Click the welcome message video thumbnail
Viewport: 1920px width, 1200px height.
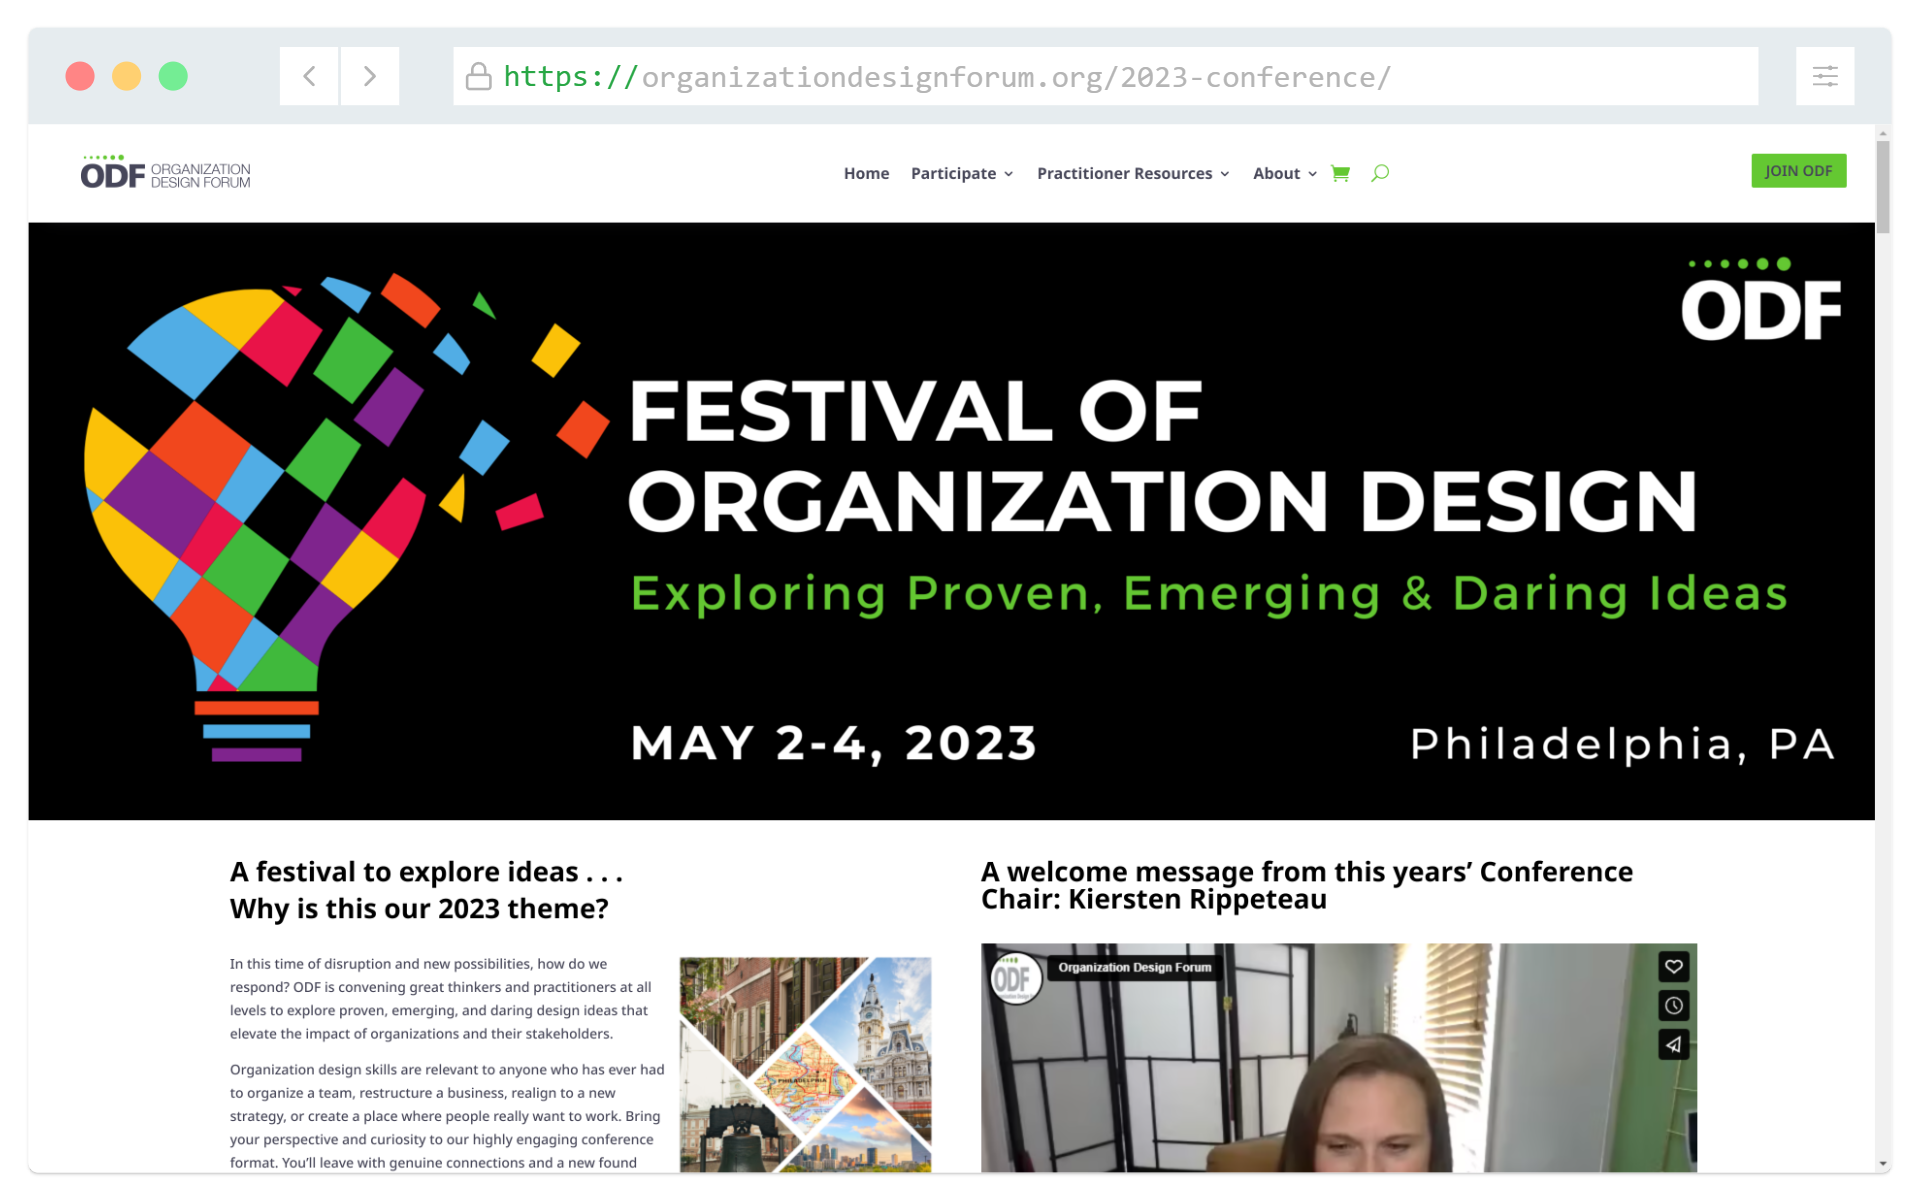(1338, 1057)
